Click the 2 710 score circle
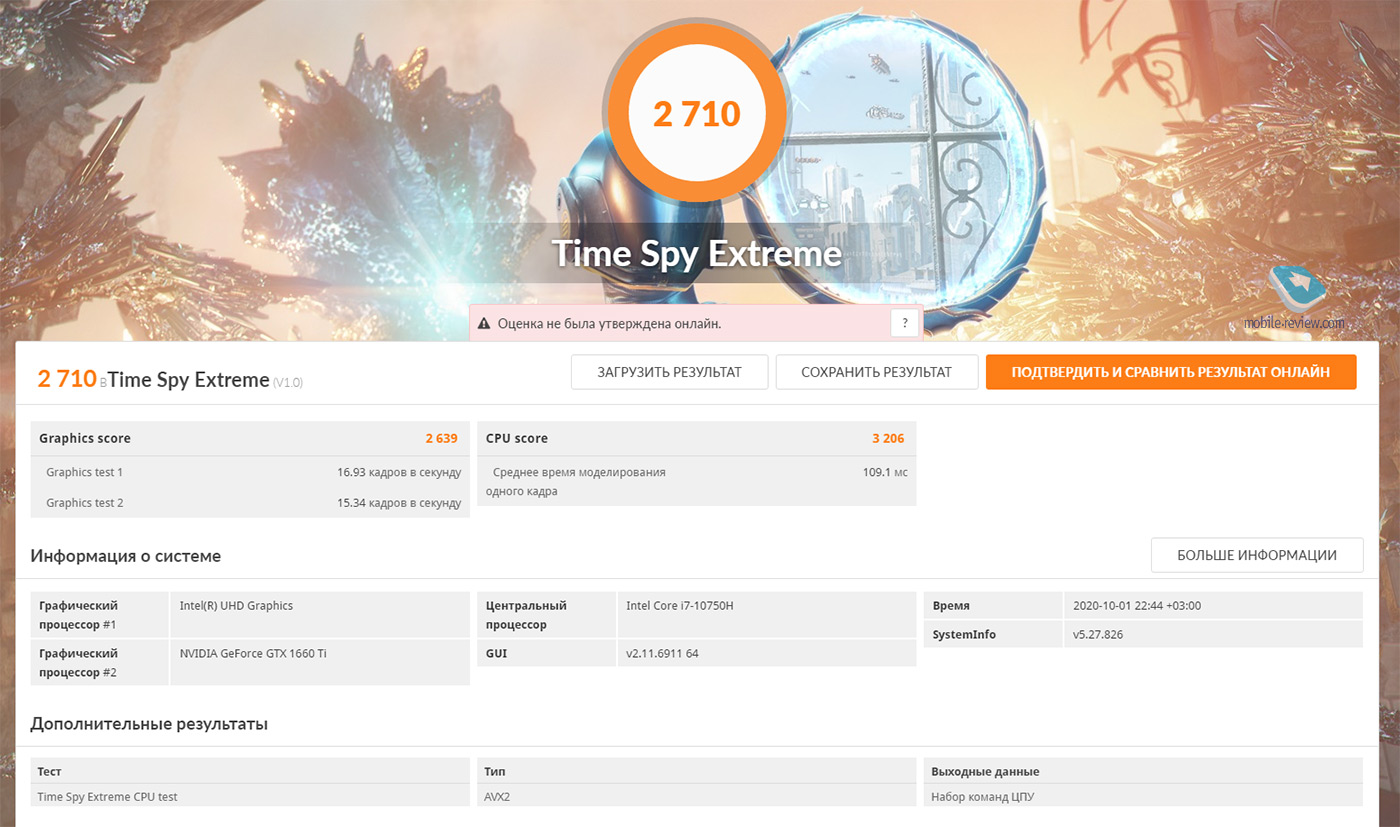The image size is (1400, 827). pos(697,114)
